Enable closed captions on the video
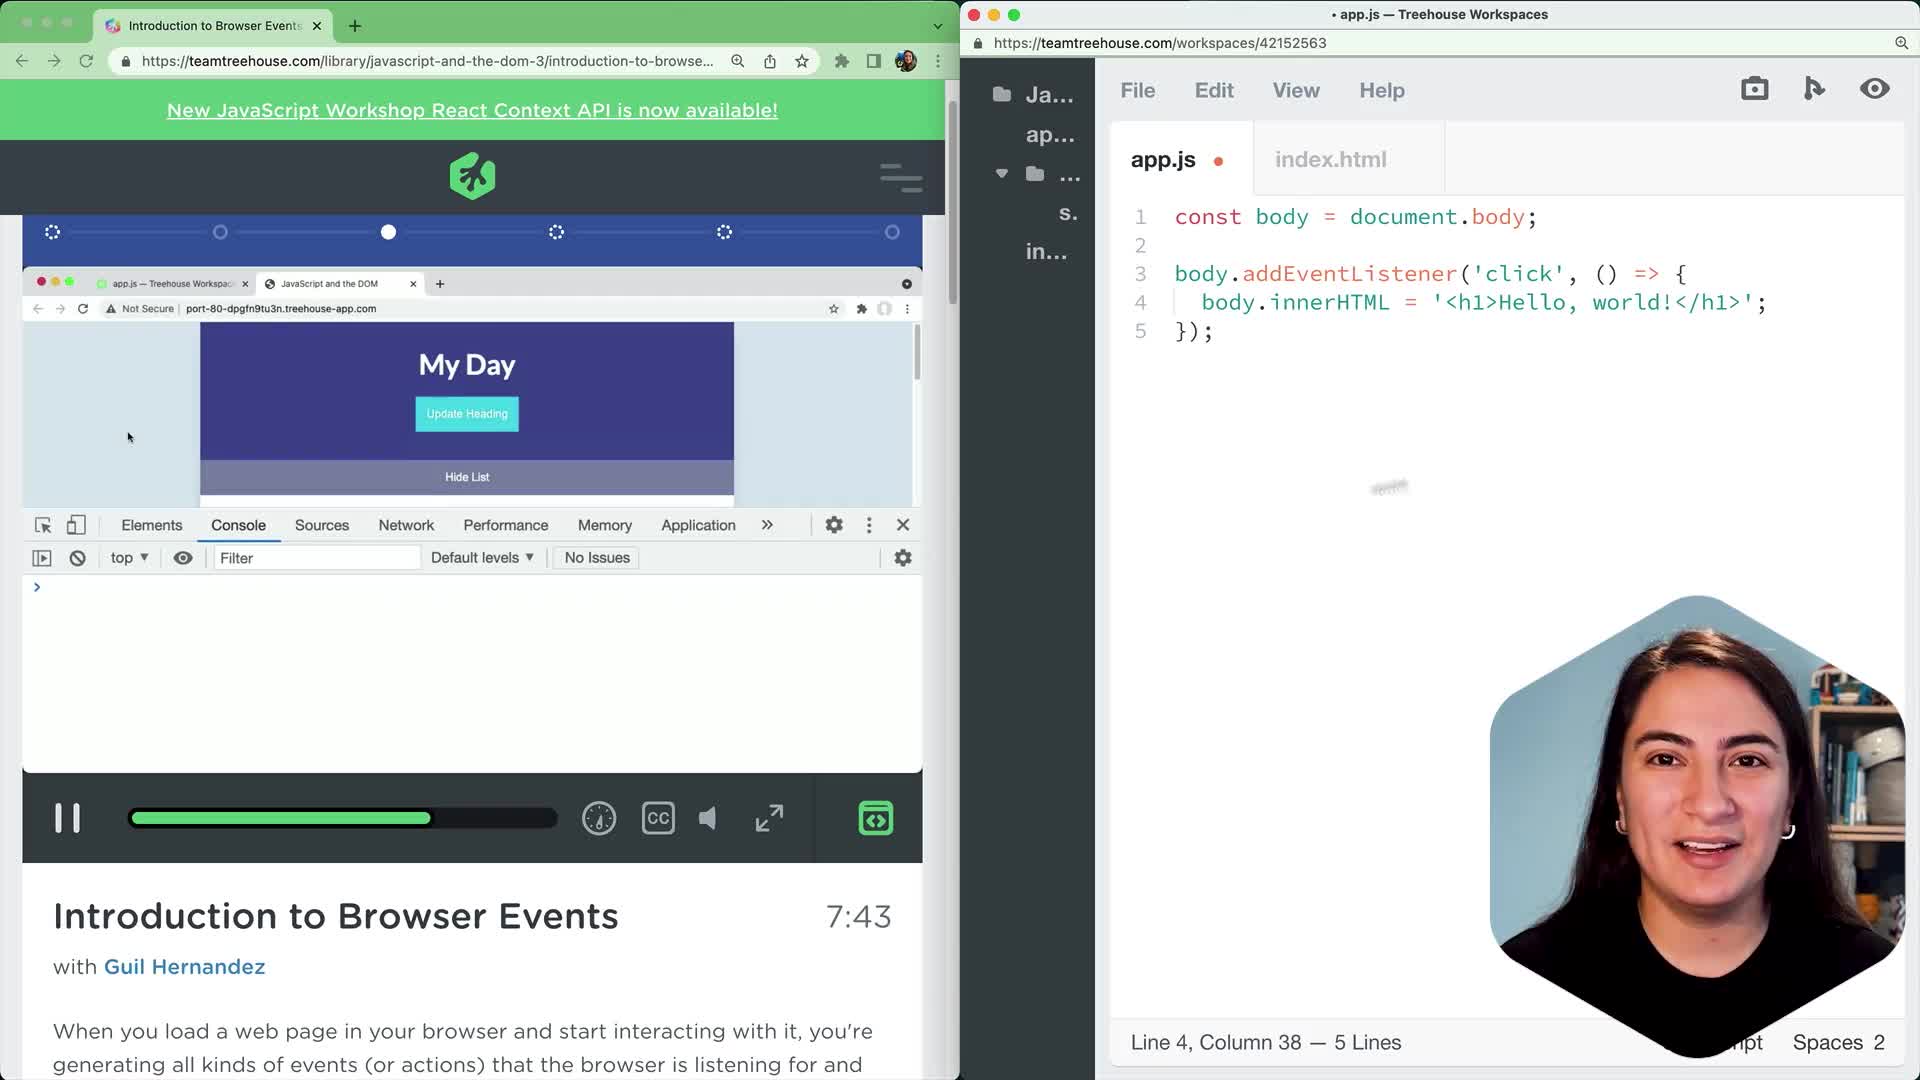The height and width of the screenshot is (1080, 1920). (657, 818)
